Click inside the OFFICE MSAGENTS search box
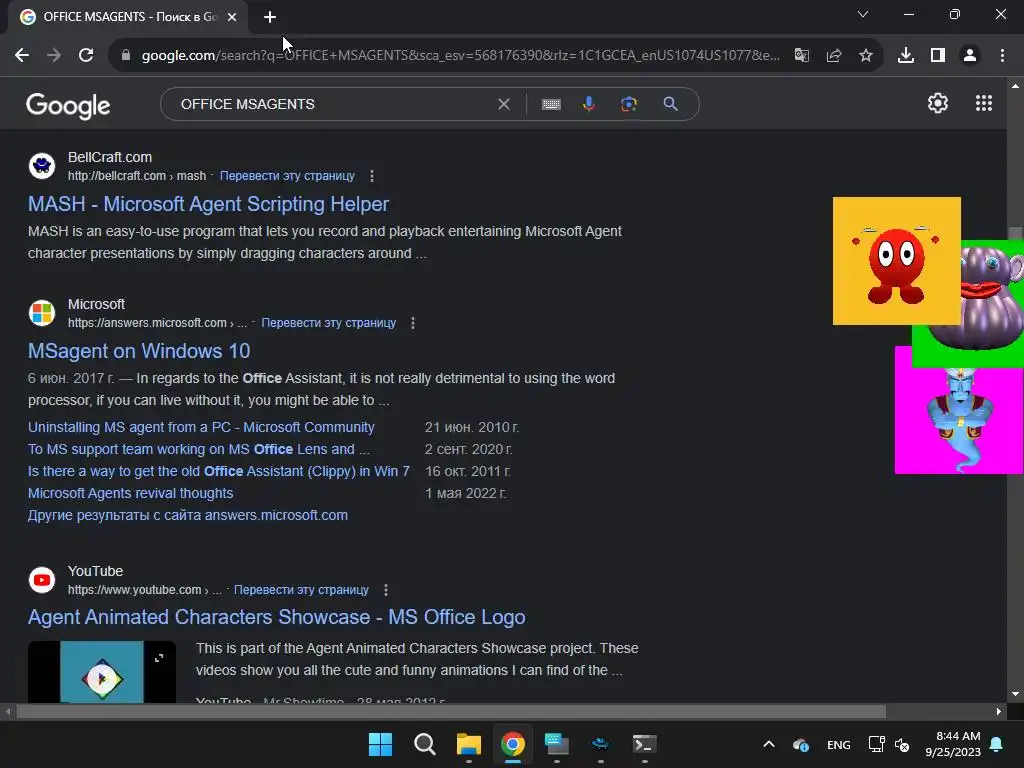 (x=333, y=104)
